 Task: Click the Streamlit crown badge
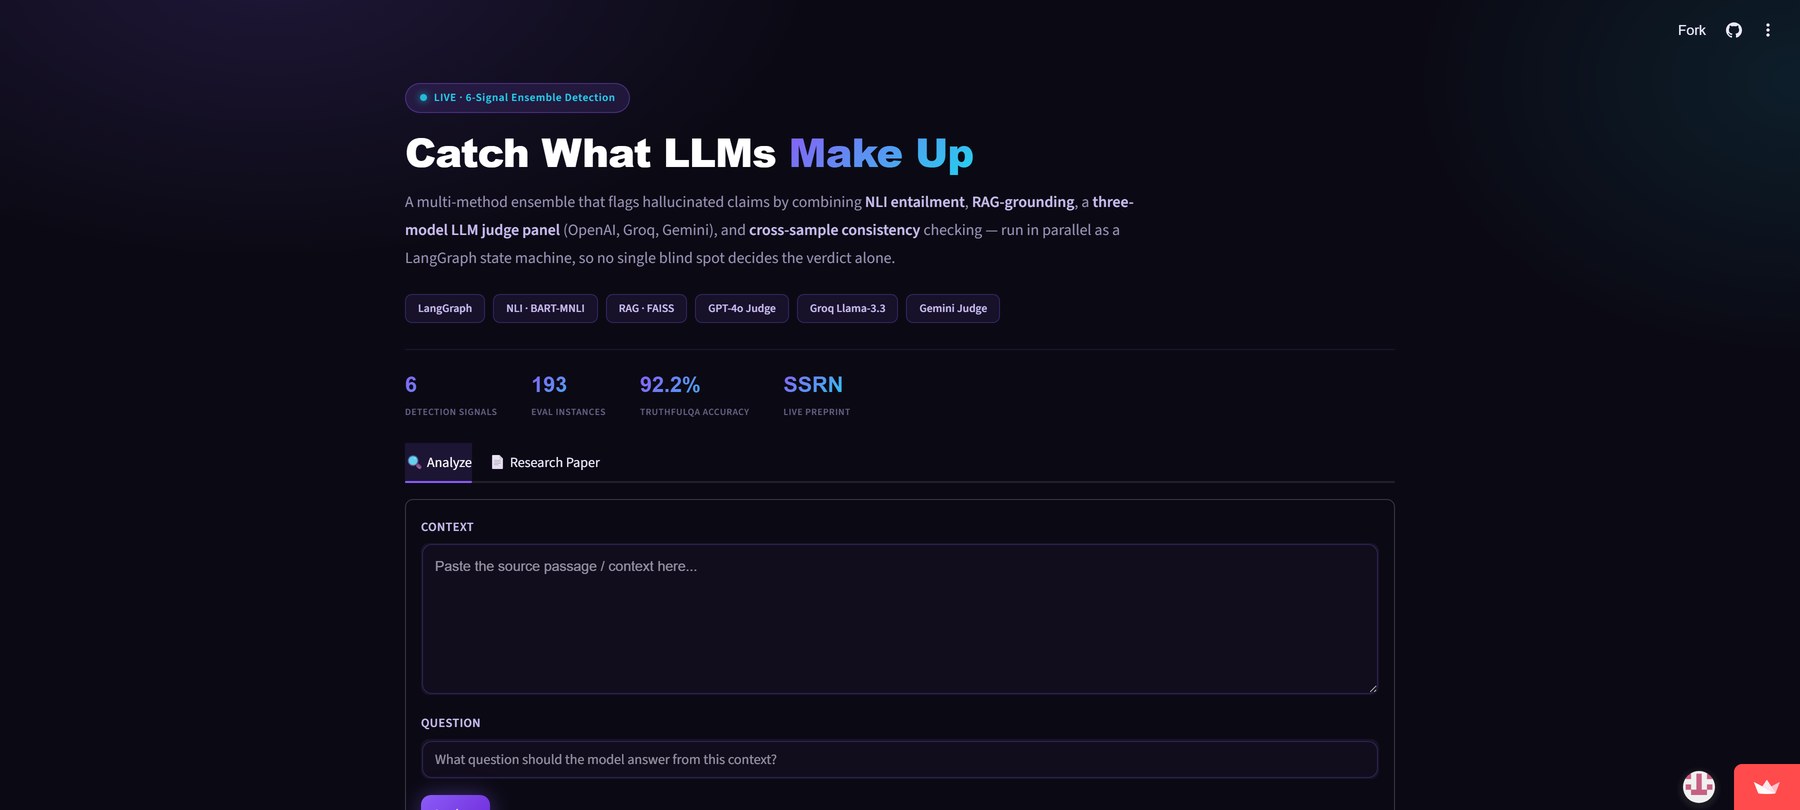[x=1767, y=787]
